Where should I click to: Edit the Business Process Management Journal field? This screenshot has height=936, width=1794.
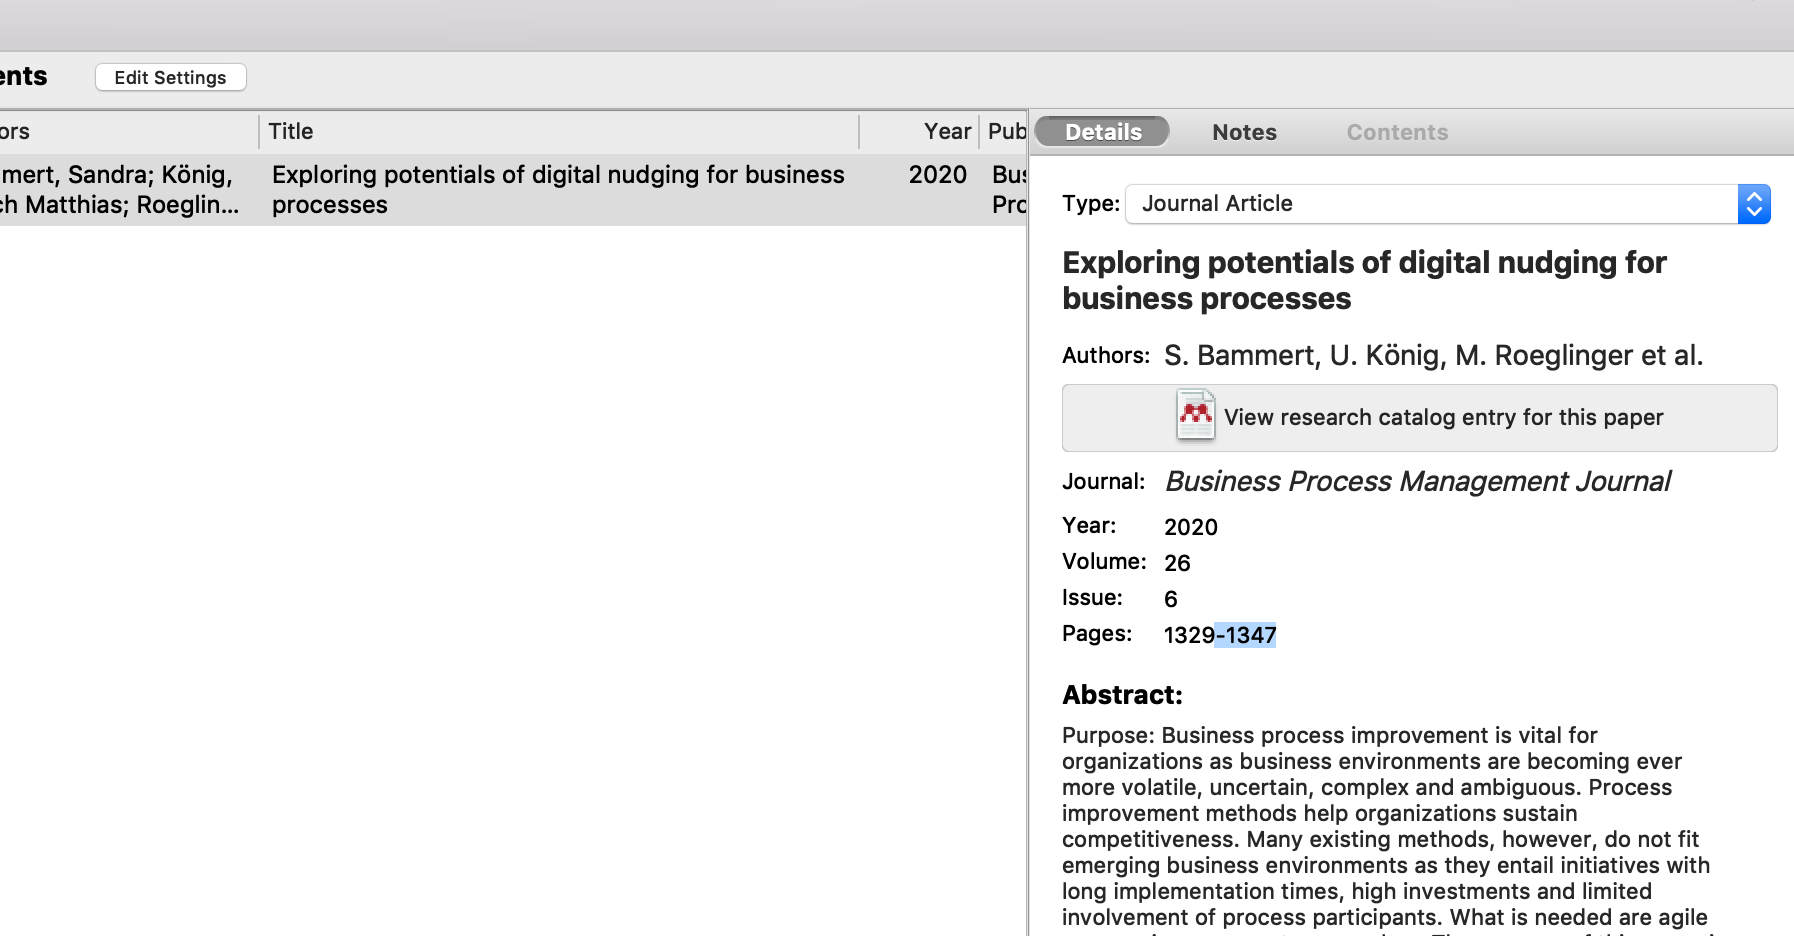pyautogui.click(x=1417, y=482)
